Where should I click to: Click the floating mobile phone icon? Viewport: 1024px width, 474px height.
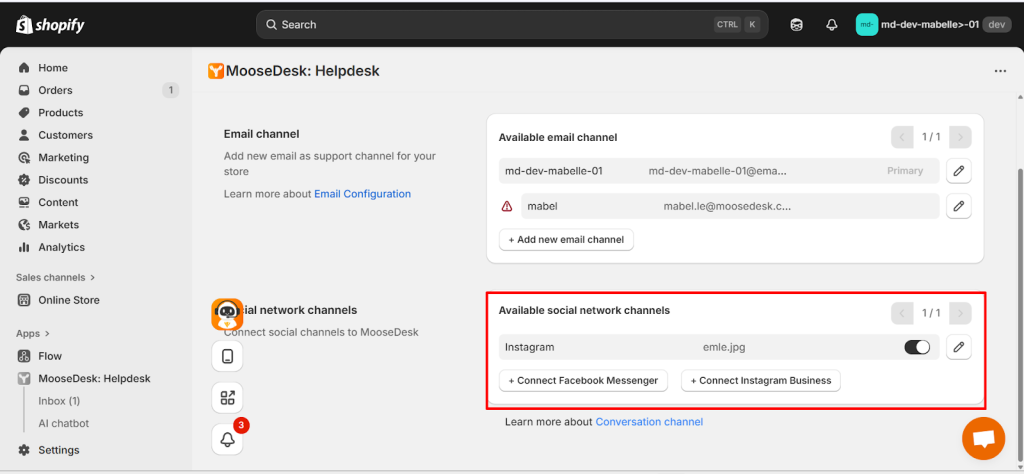(x=227, y=356)
